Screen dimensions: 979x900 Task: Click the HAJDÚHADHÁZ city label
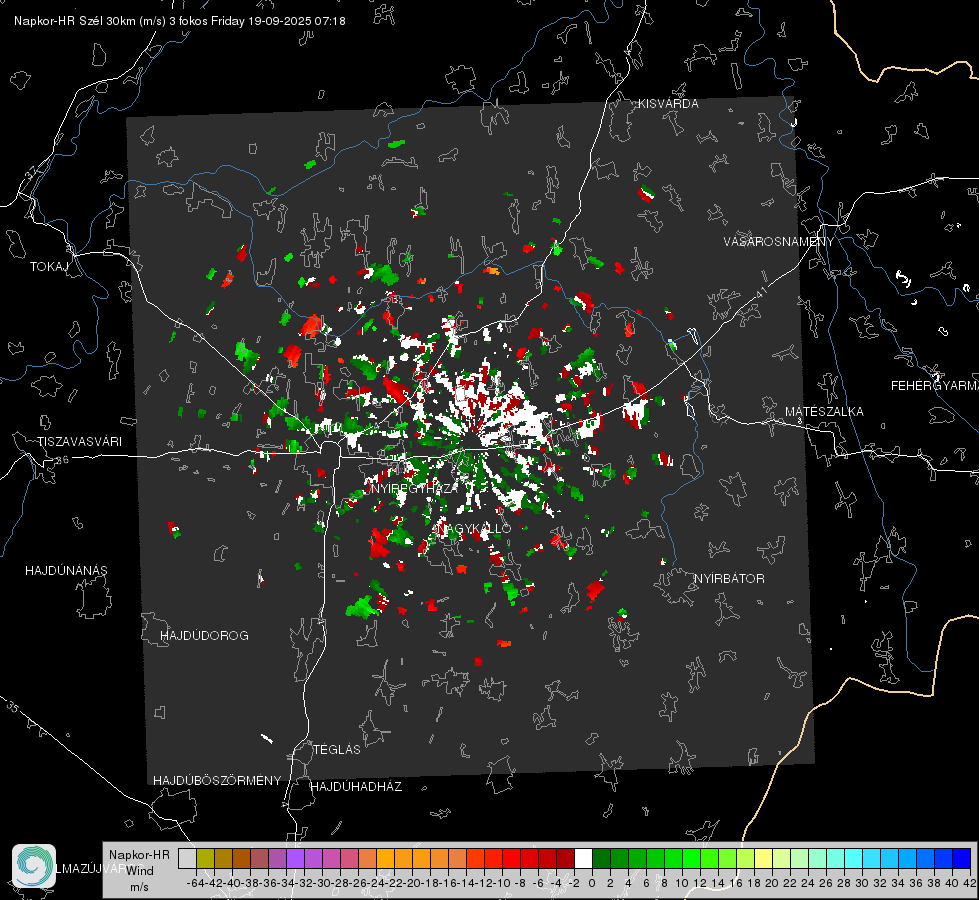pos(356,787)
